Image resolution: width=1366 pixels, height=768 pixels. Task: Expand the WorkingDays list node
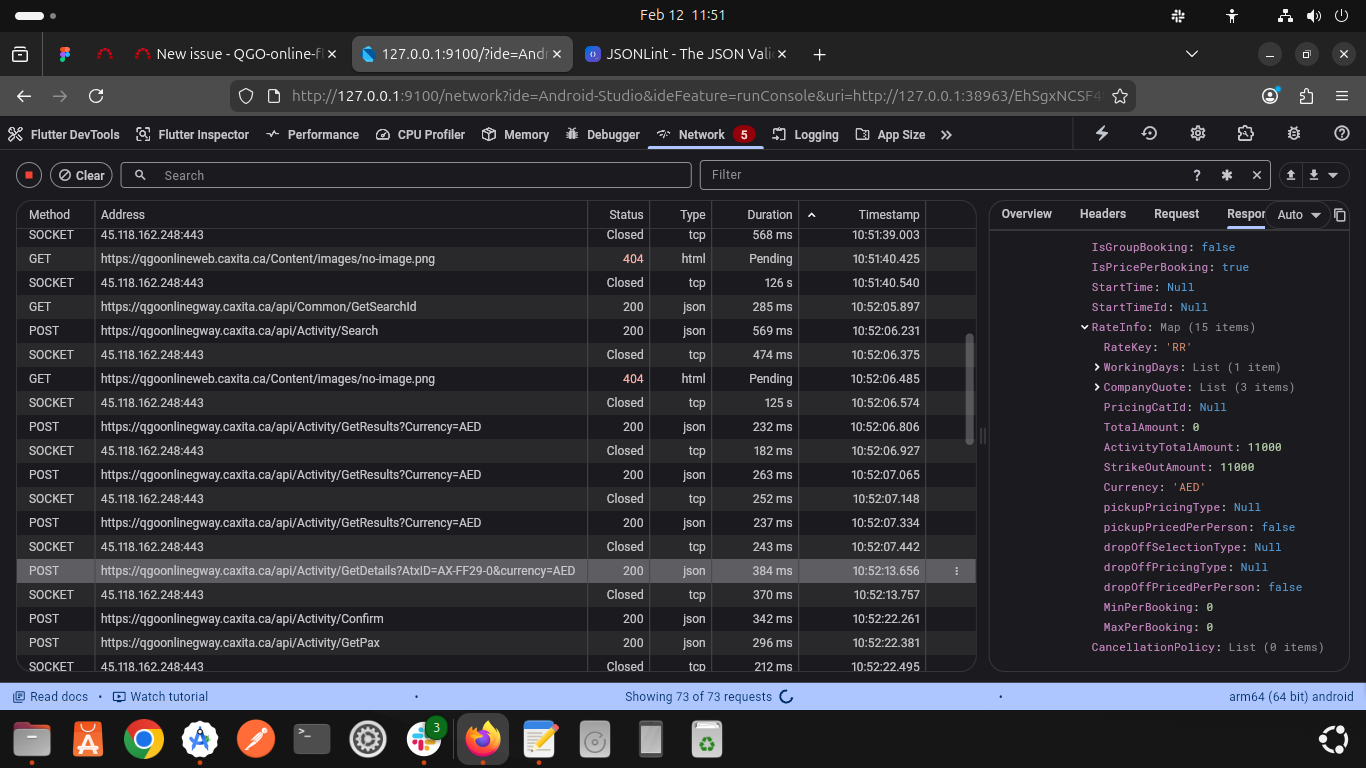pos(1097,367)
